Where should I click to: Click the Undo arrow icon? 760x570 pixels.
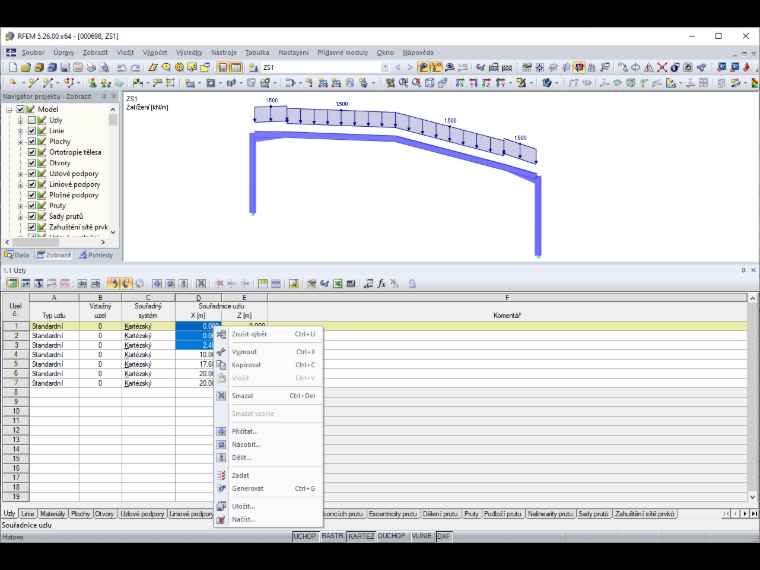122,67
